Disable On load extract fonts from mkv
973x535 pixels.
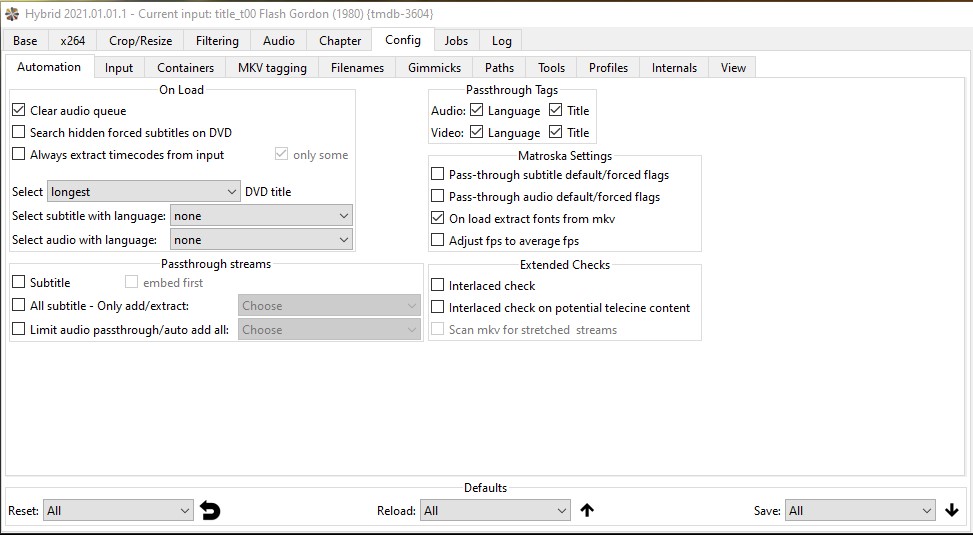click(x=438, y=218)
